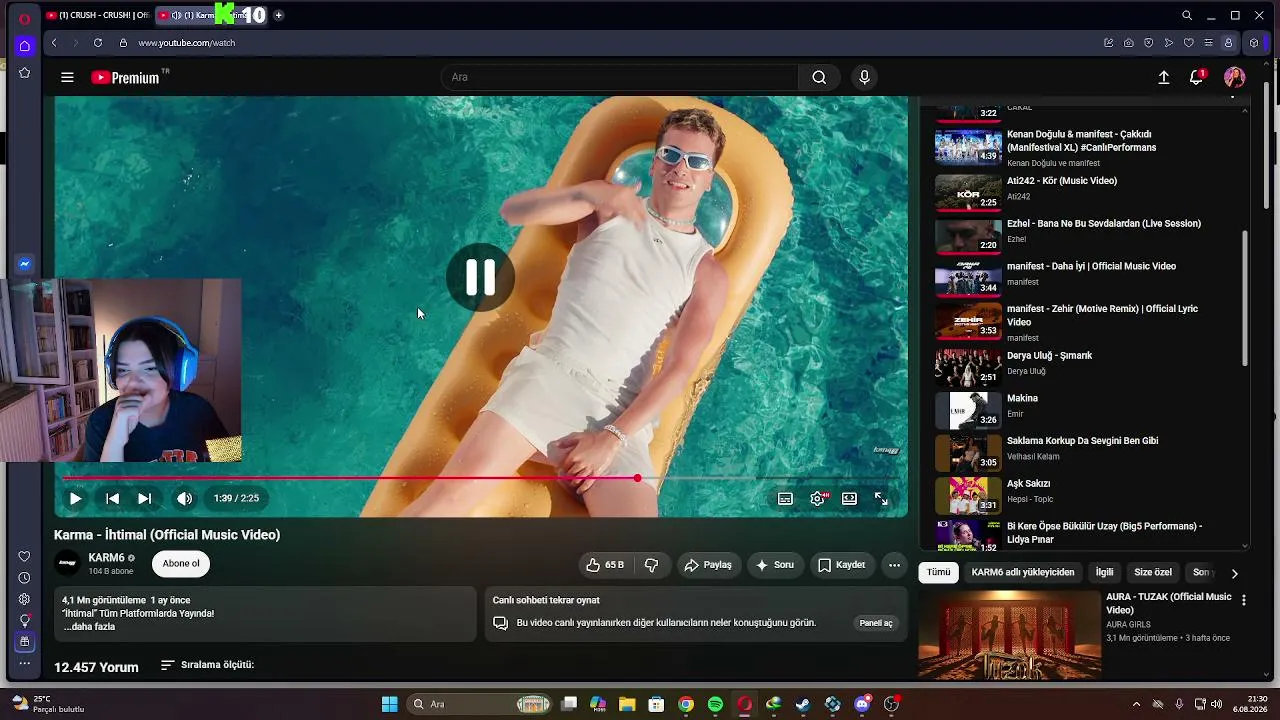Enter fullscreen mode in the video player
The image size is (1280, 720).
[881, 498]
